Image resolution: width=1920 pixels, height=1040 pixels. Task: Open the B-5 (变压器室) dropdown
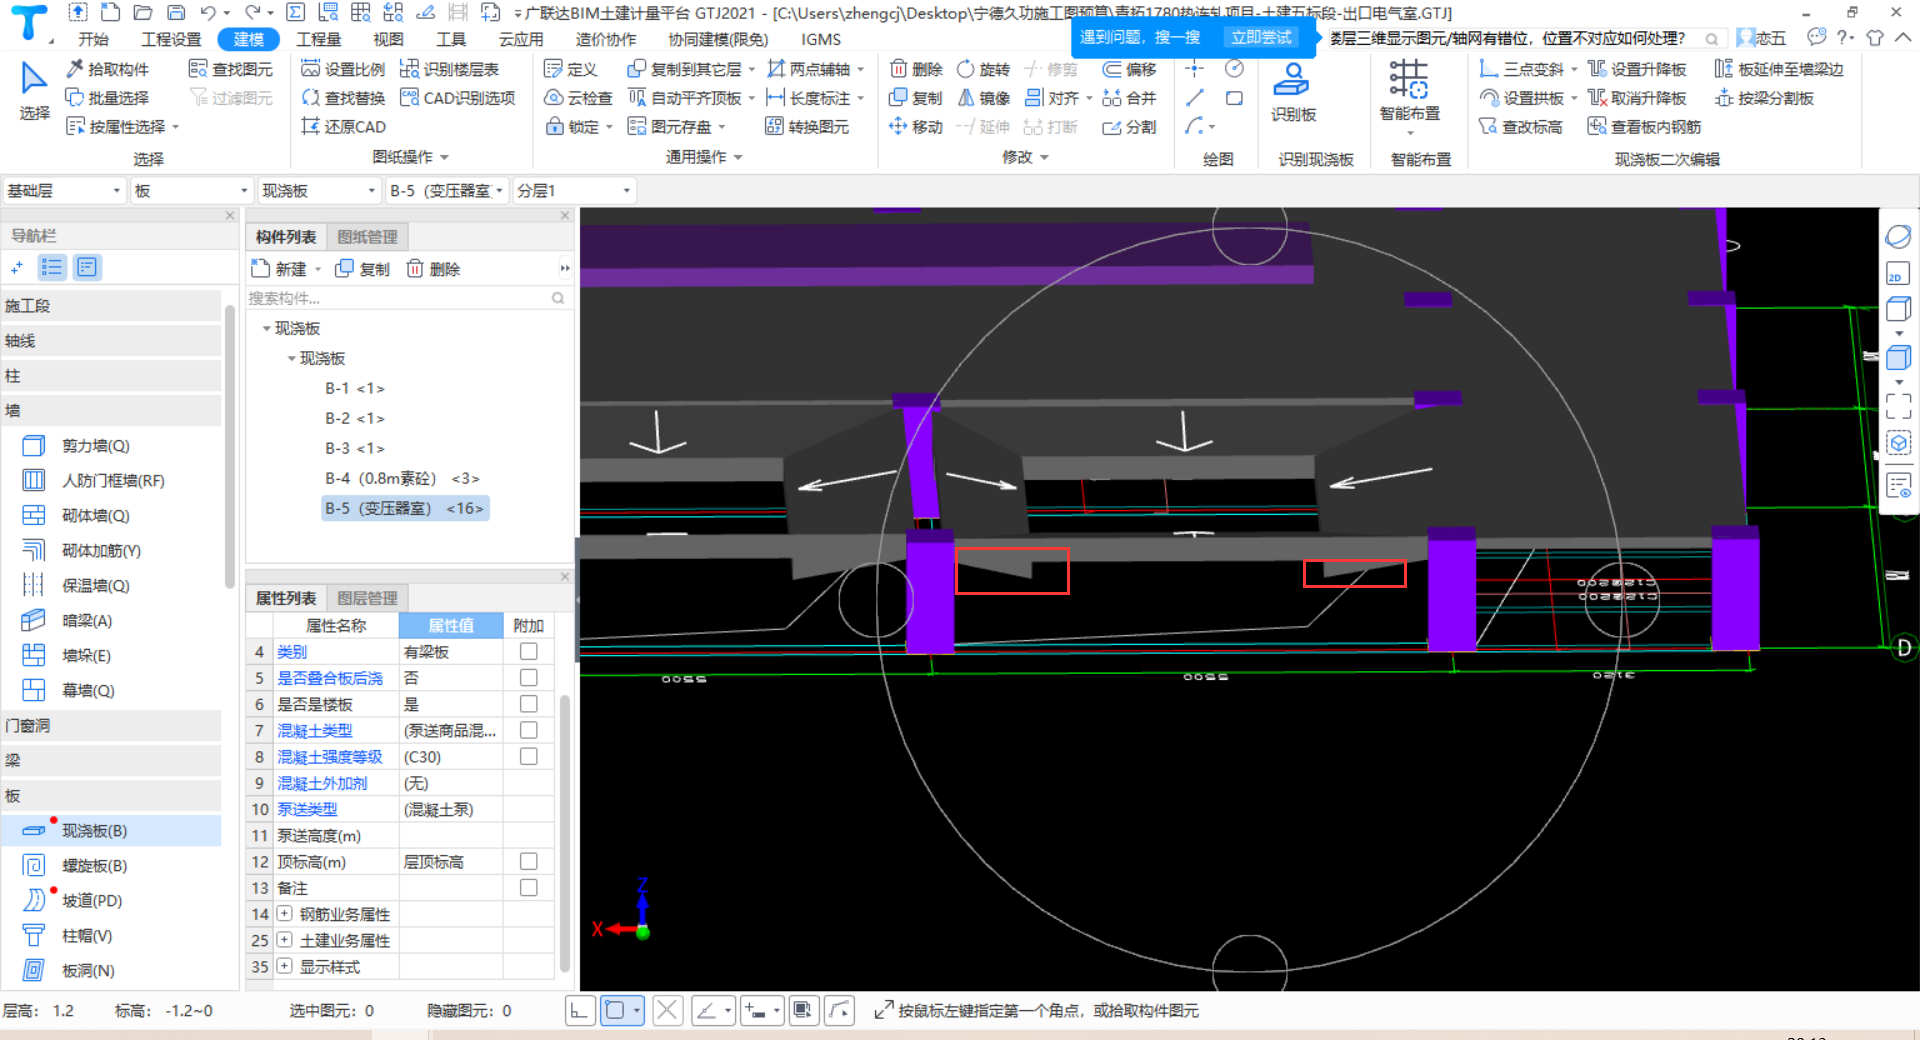(x=446, y=191)
